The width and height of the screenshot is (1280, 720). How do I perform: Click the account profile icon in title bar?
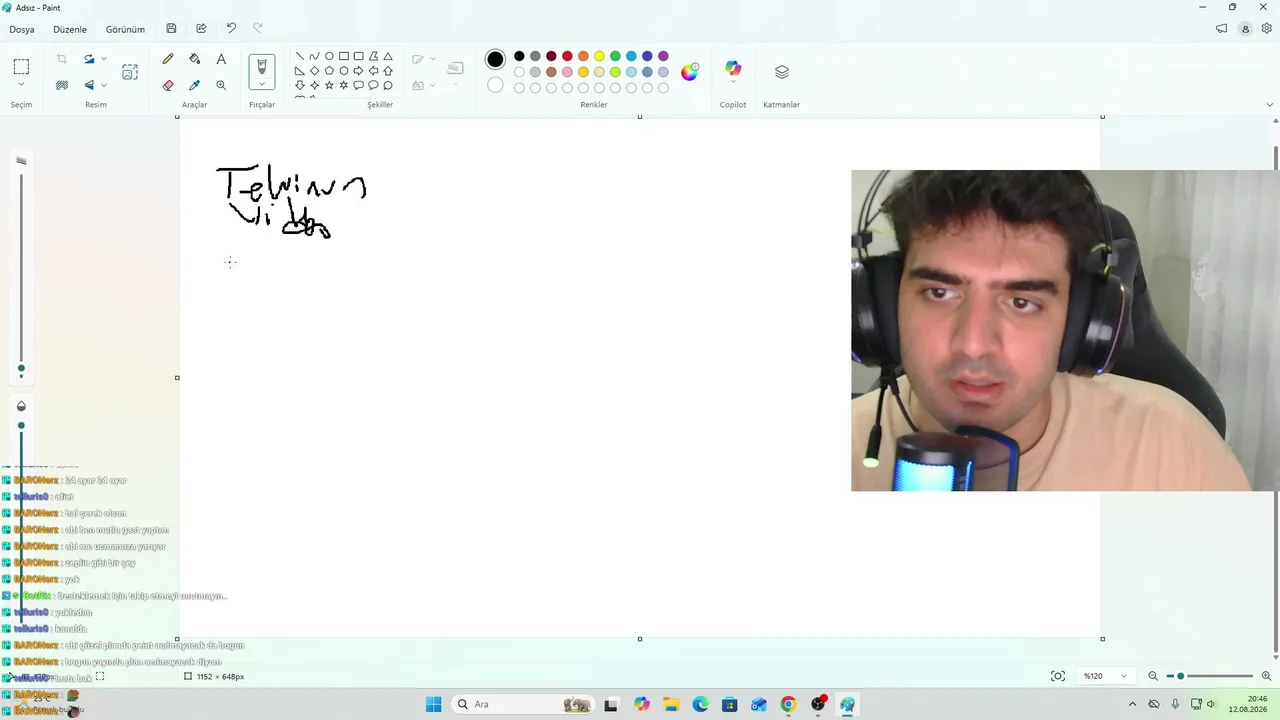tap(1245, 29)
